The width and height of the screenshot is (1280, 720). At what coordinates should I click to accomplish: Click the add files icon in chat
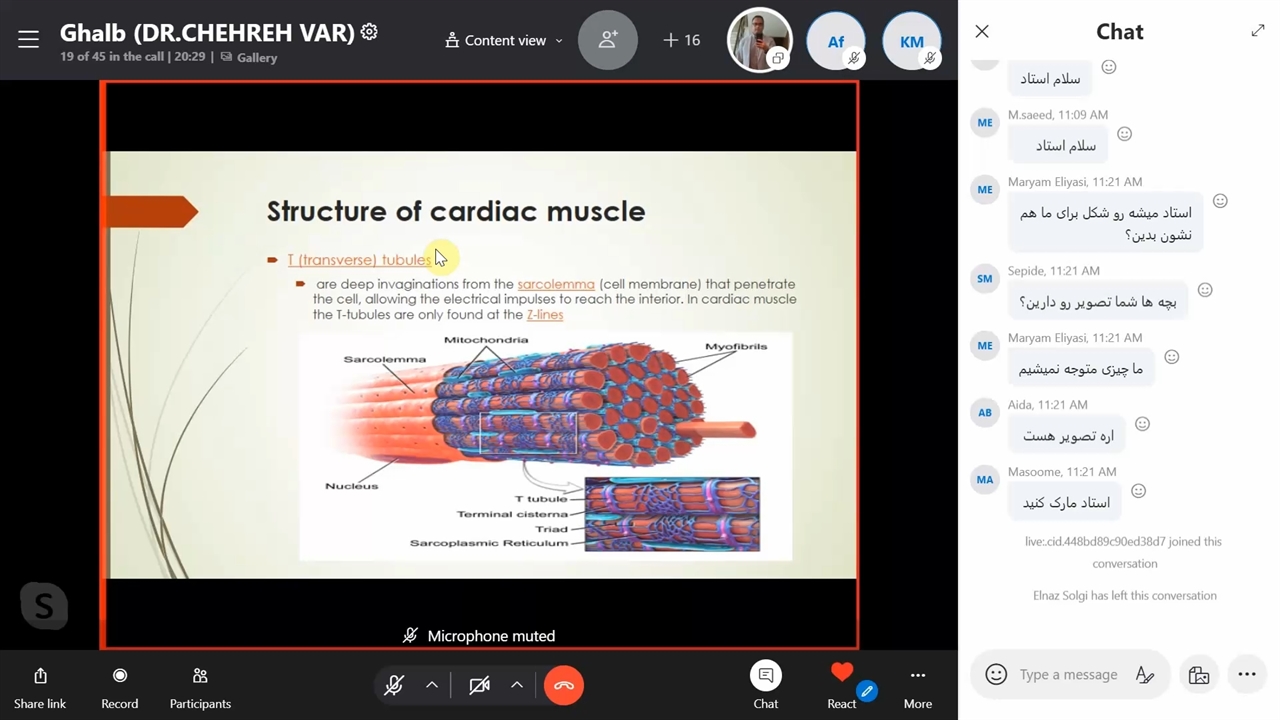pos(1198,675)
